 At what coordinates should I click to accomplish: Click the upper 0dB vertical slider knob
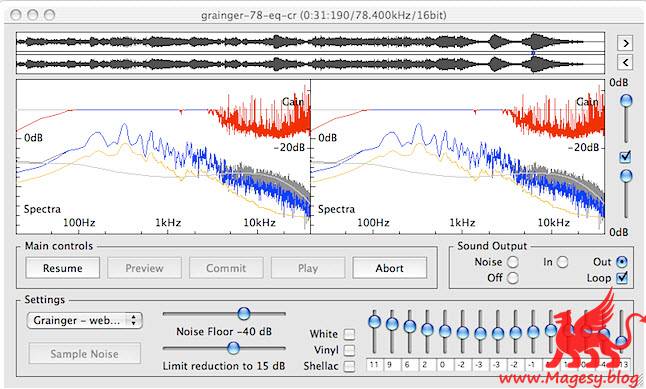pyautogui.click(x=626, y=101)
